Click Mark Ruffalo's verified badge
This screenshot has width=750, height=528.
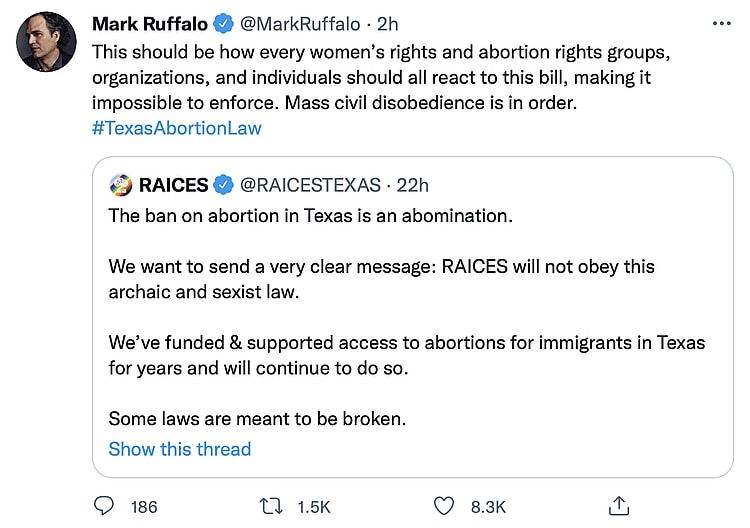pos(223,24)
